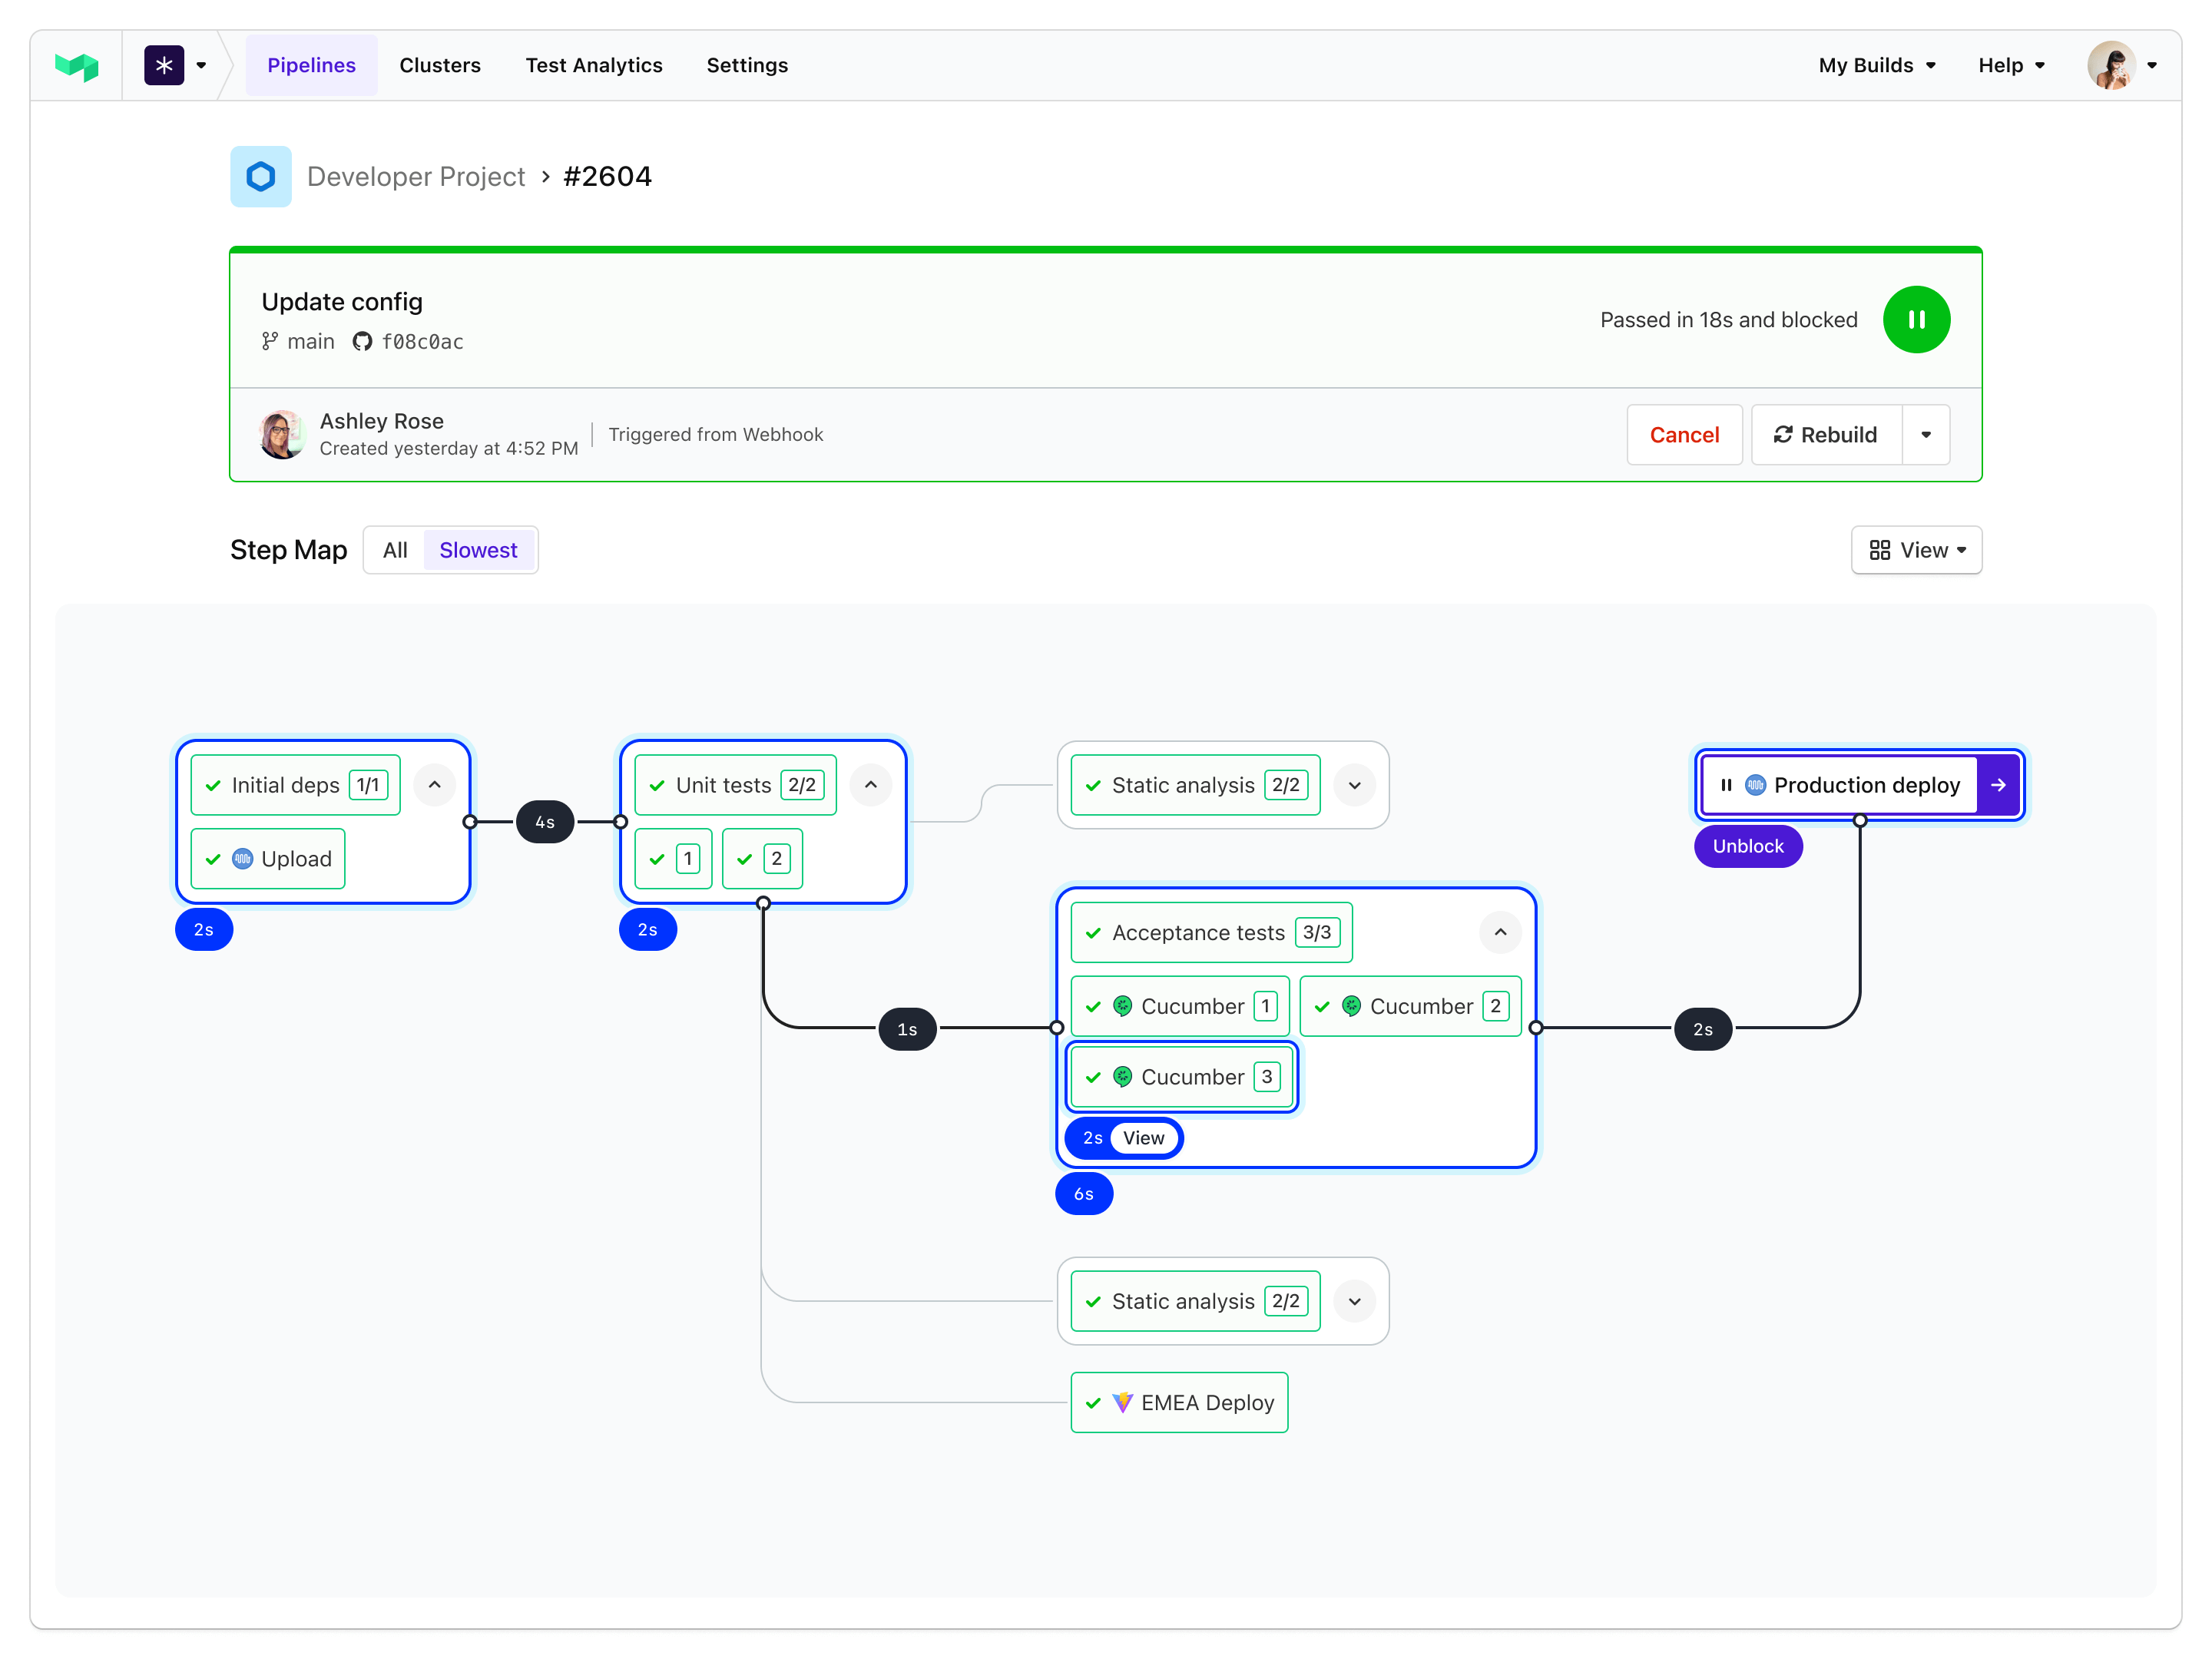Open the user profile avatar menu

click(x=2111, y=66)
